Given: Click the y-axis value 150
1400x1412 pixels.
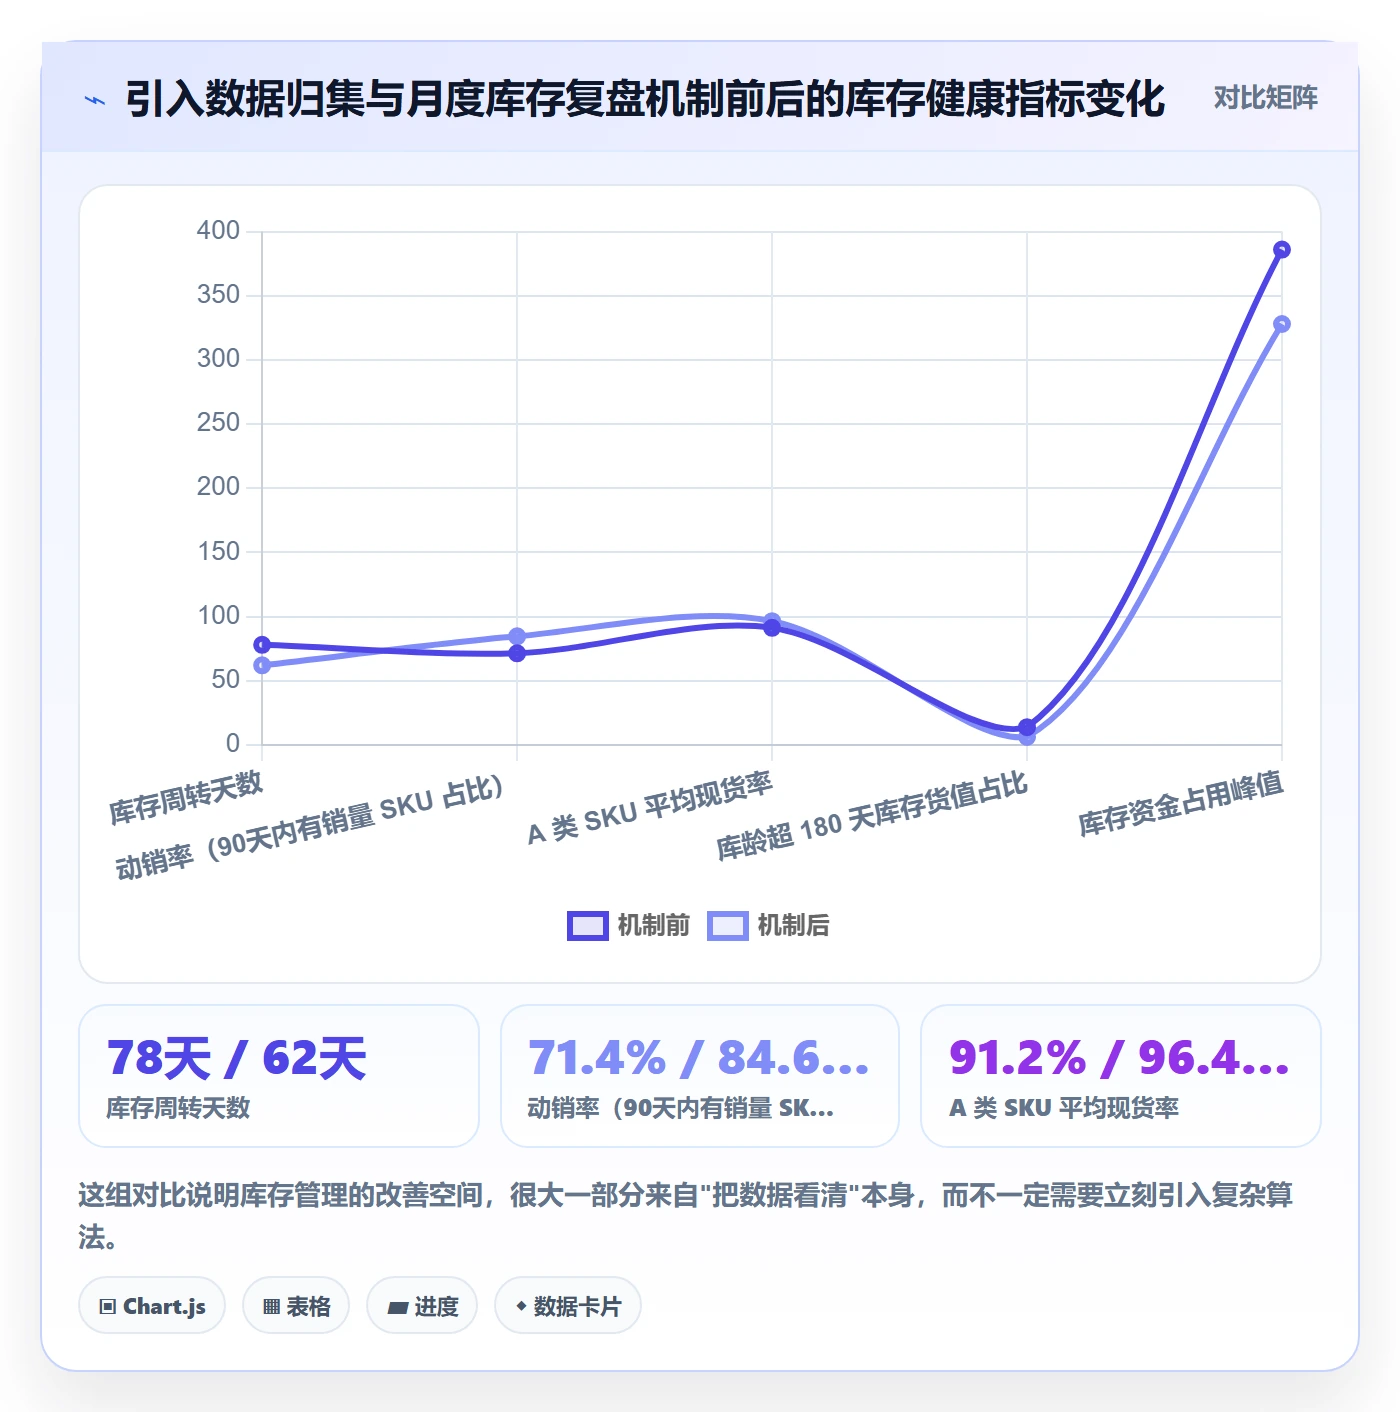Looking at the screenshot, I should click(218, 552).
